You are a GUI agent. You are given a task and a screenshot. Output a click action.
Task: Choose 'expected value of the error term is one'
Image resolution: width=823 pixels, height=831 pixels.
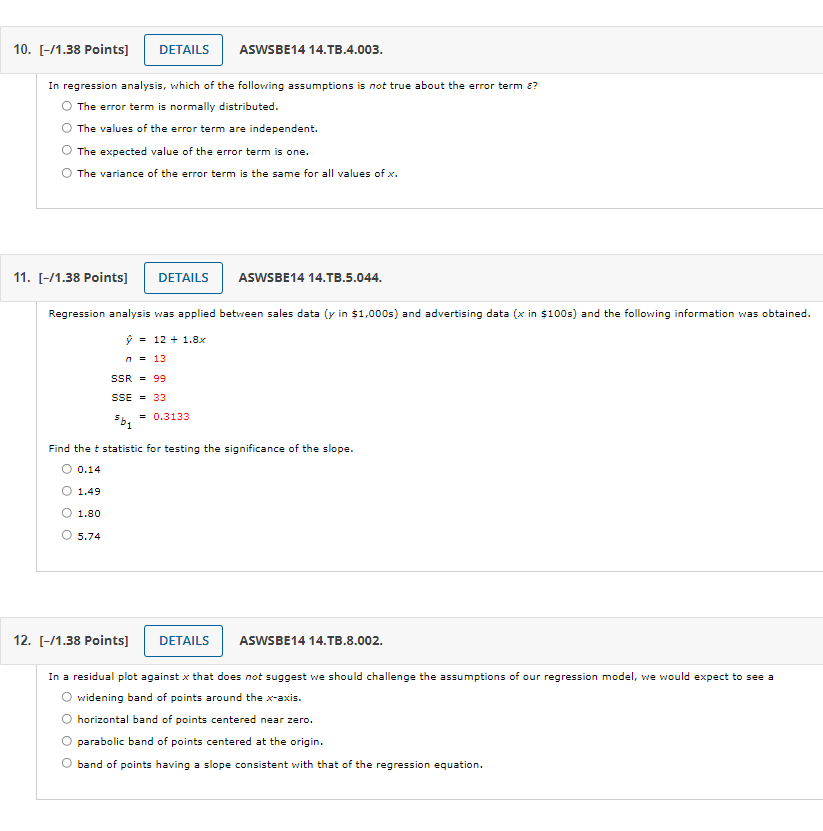click(x=66, y=151)
